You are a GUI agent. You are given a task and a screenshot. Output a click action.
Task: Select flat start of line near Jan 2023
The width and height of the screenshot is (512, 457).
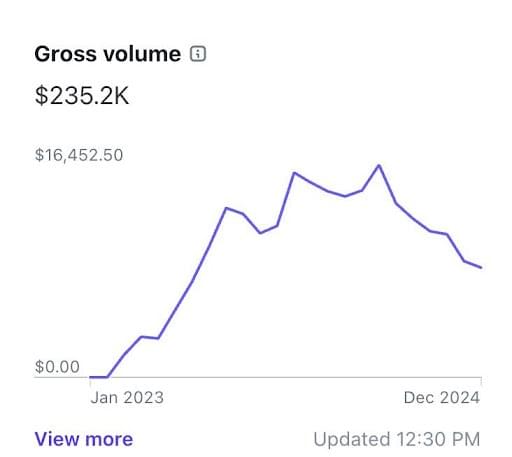tap(99, 377)
